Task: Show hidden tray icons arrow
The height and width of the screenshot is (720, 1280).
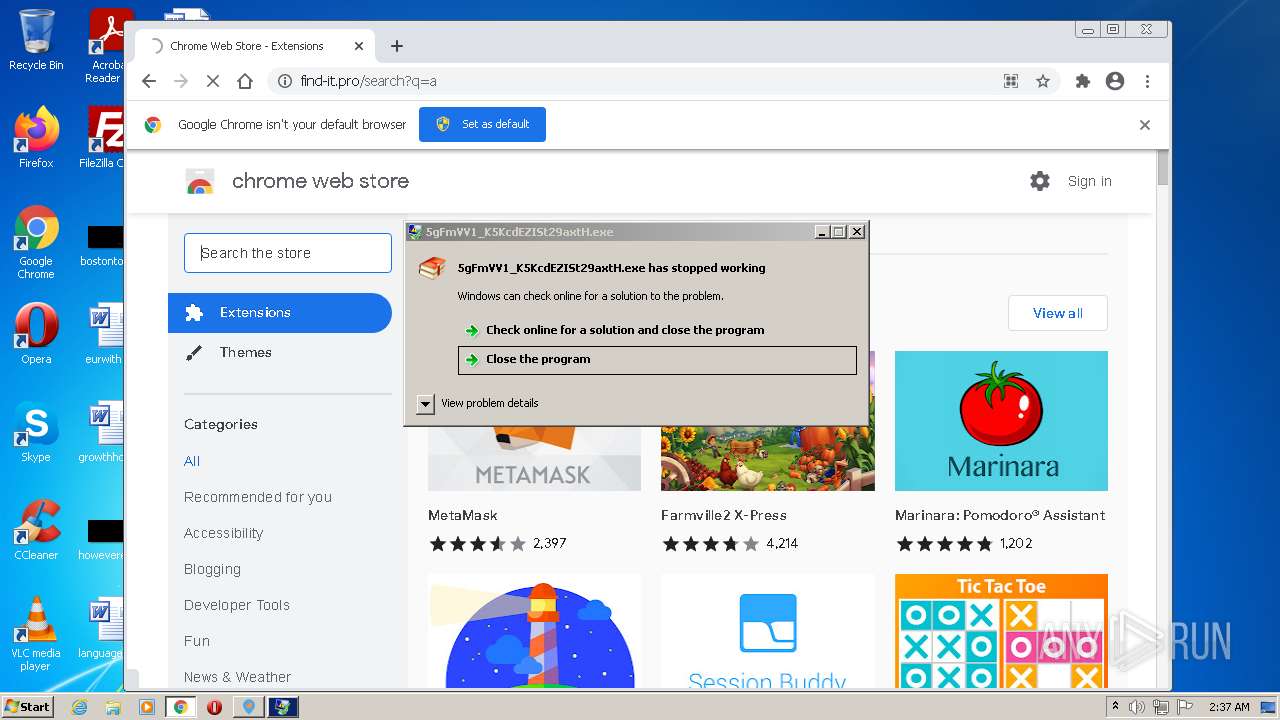Action: (1116, 707)
